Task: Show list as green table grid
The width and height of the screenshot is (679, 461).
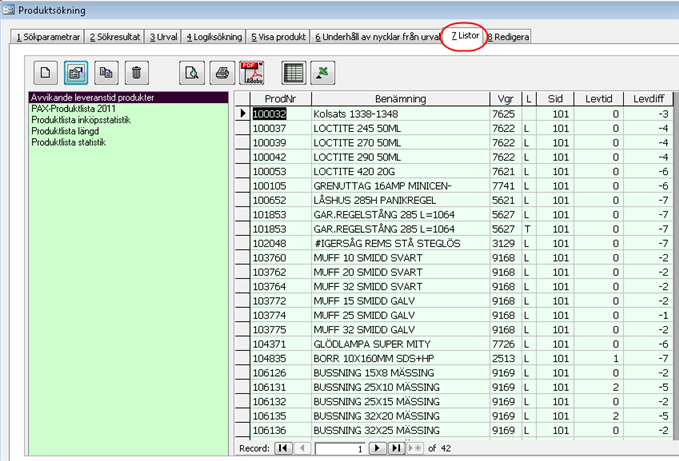Action: (x=293, y=72)
